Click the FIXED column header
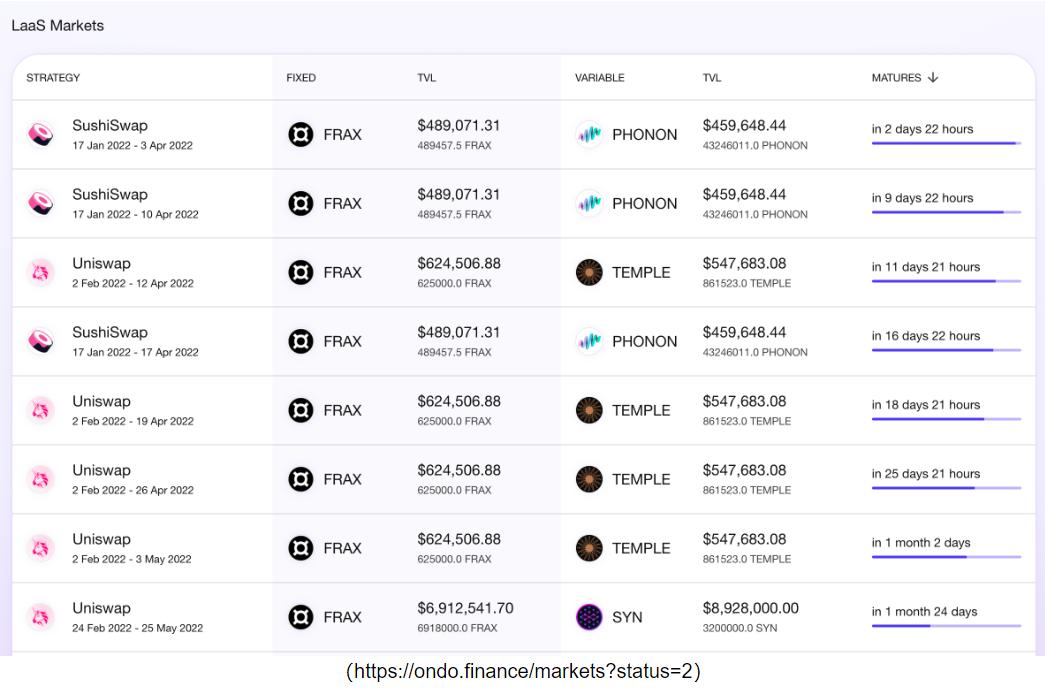The height and width of the screenshot is (693, 1045). tap(301, 78)
